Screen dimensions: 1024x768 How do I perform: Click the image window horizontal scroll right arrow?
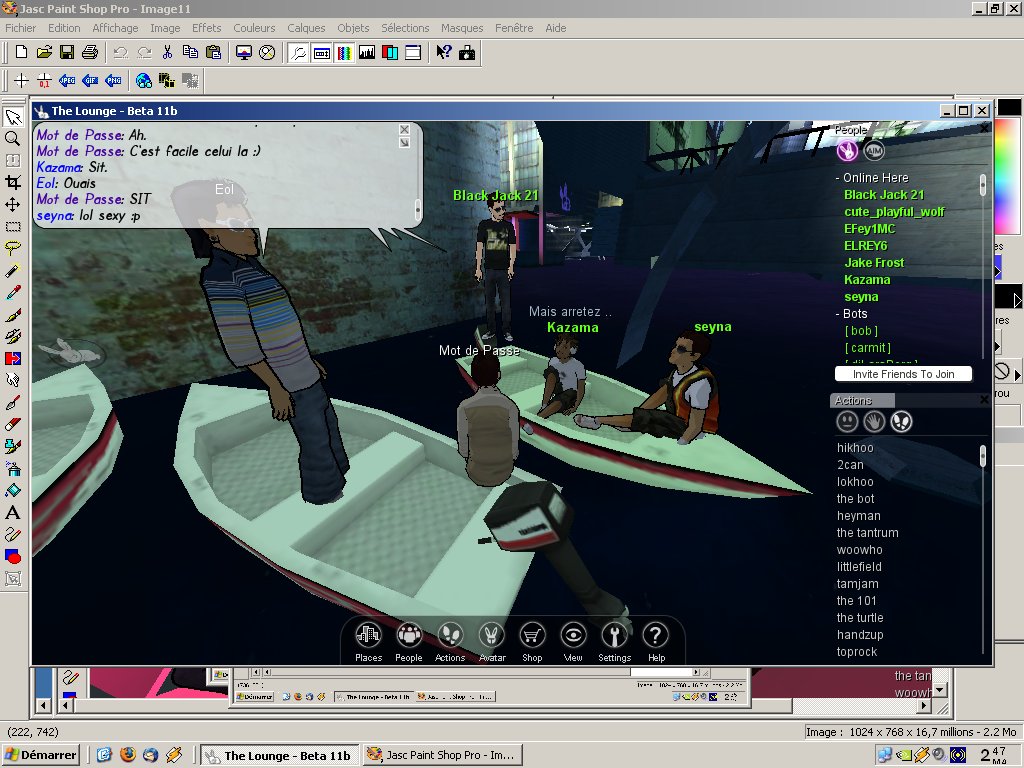pos(923,705)
